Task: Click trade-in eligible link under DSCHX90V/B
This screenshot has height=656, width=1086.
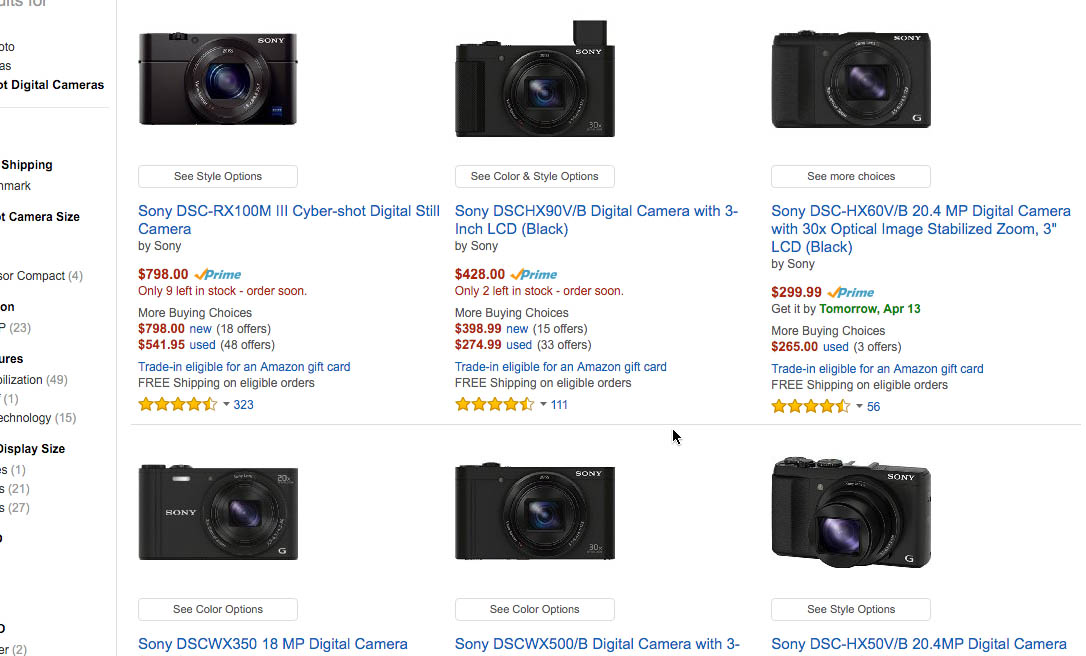Action: click(560, 367)
